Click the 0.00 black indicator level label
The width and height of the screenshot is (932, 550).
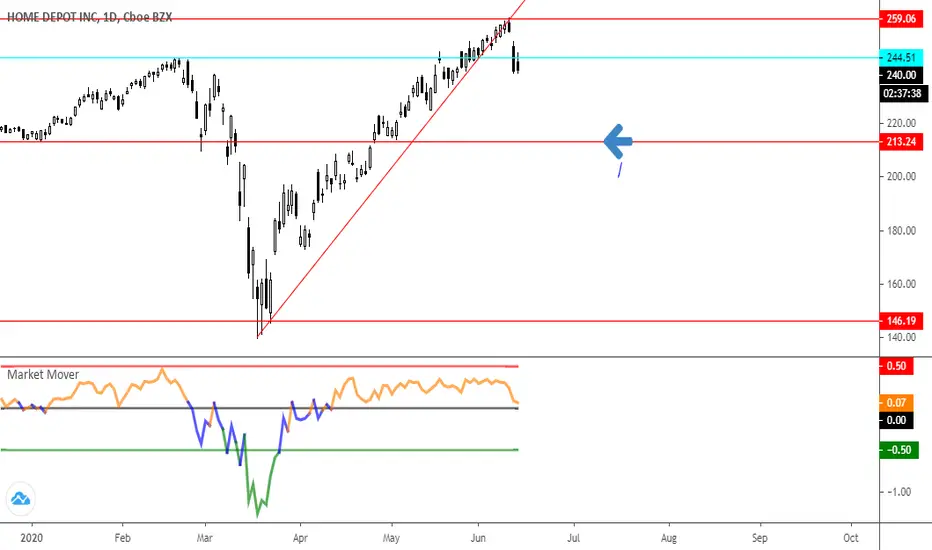click(896, 420)
